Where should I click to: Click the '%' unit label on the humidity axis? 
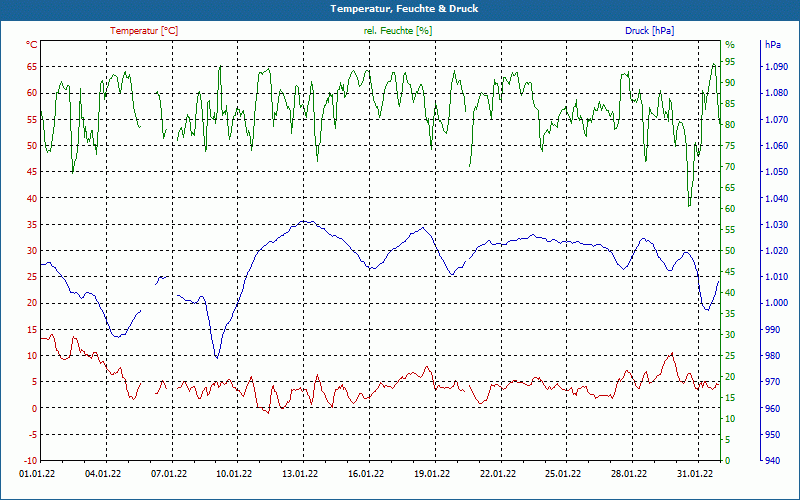pos(730,45)
